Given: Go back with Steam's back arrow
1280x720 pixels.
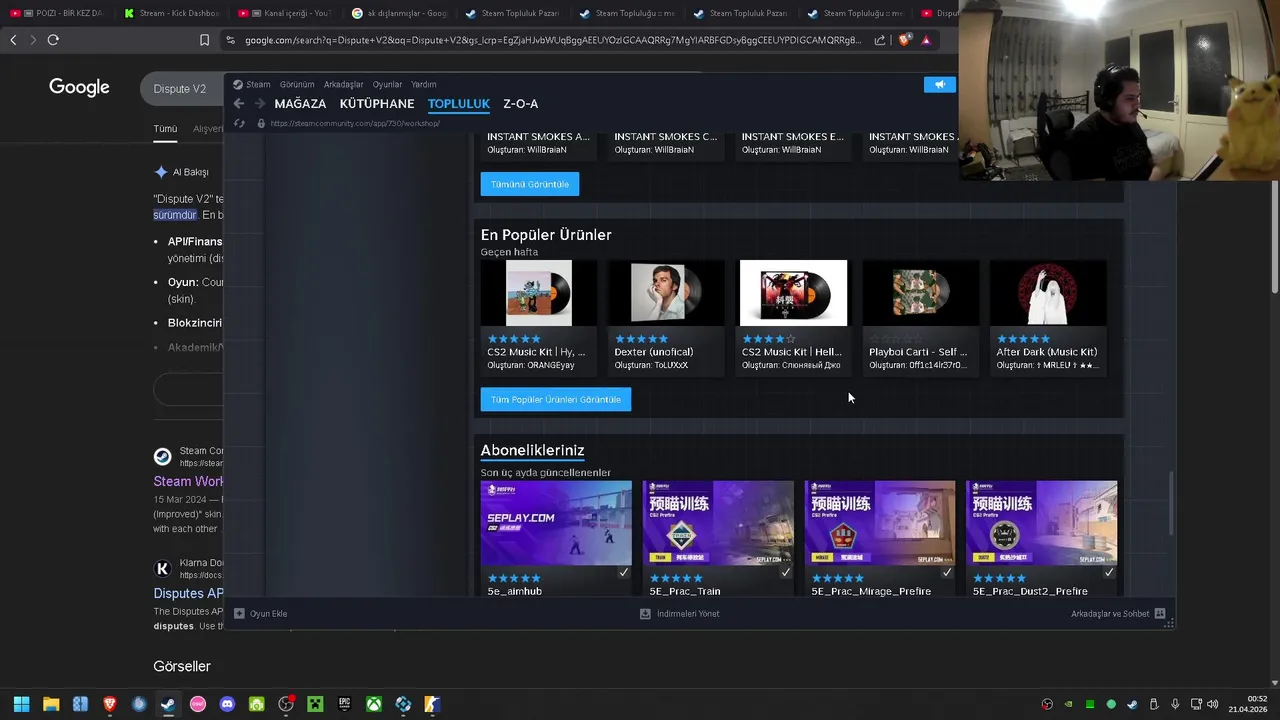Looking at the screenshot, I should tap(238, 104).
